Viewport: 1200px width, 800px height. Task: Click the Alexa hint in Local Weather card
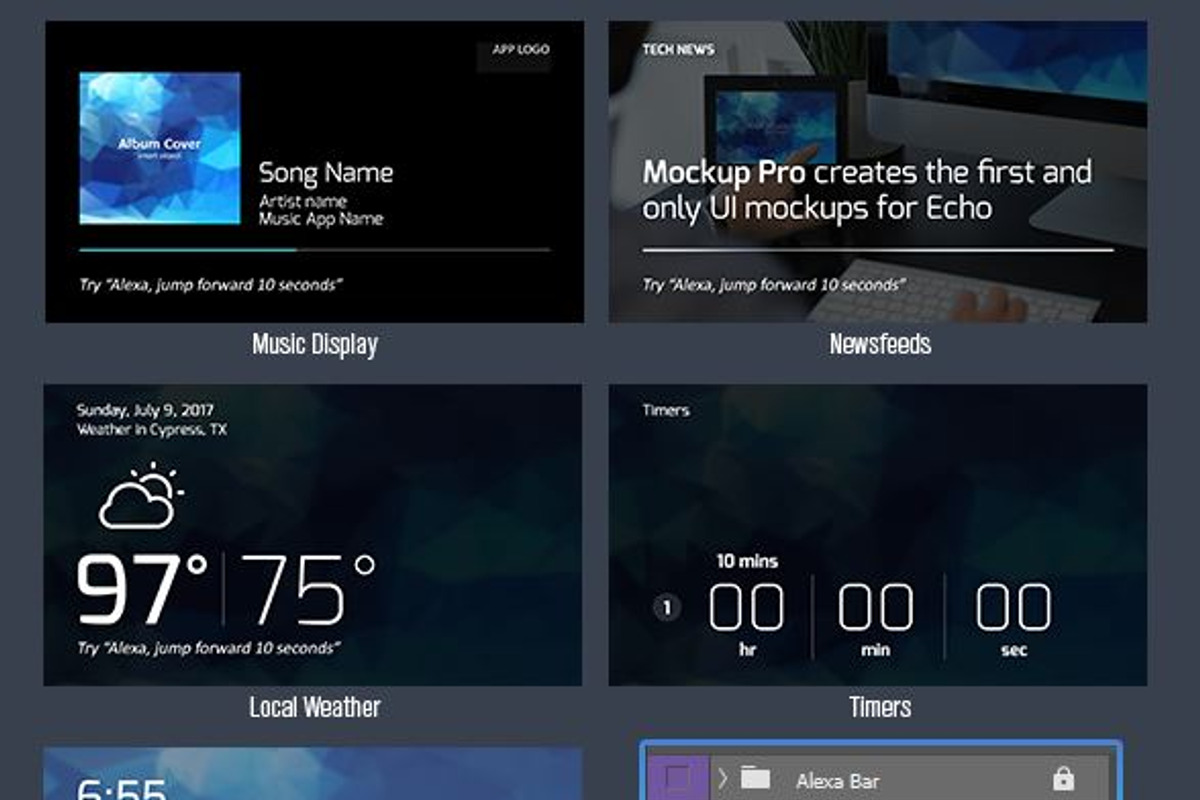[209, 648]
